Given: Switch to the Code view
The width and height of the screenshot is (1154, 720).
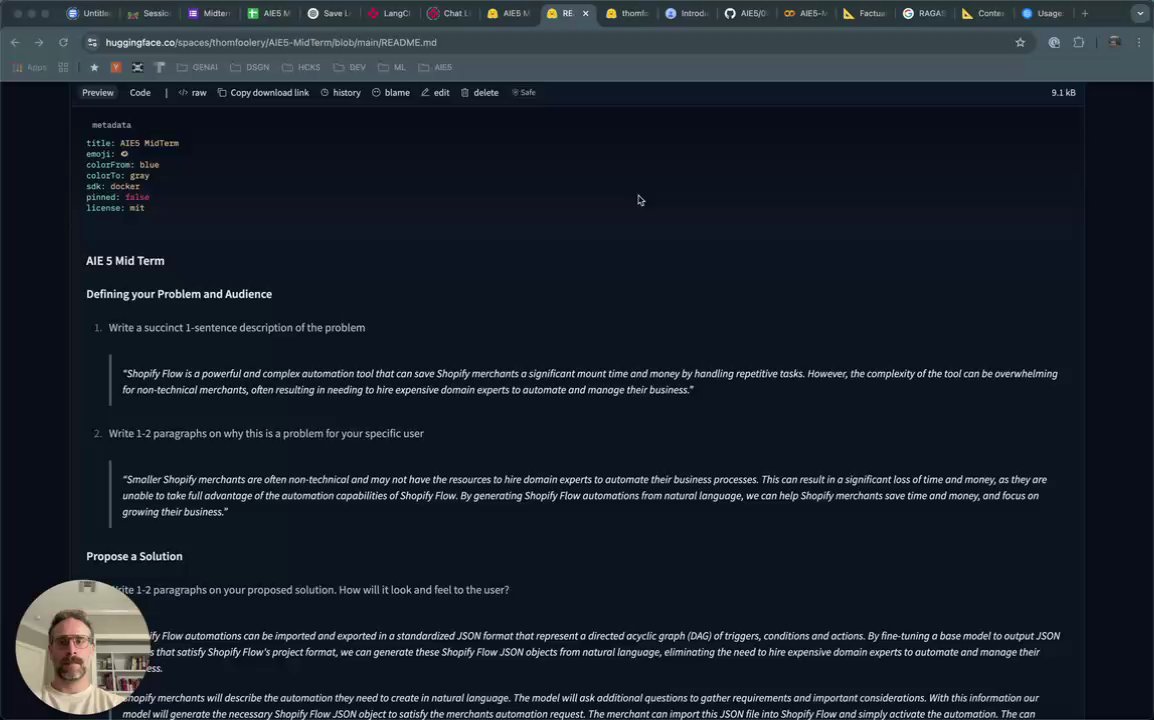Looking at the screenshot, I should click(x=140, y=93).
